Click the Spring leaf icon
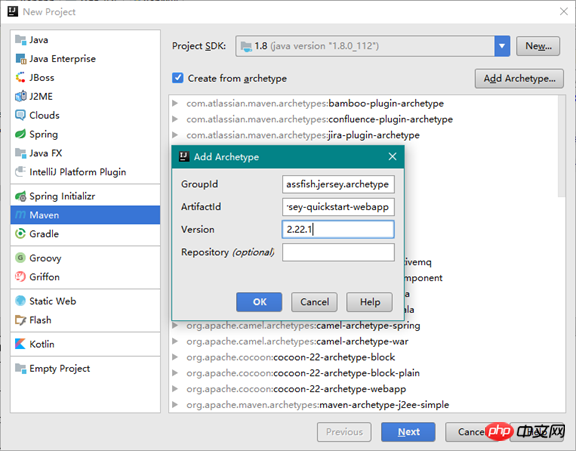This screenshot has width=576, height=451. (20, 134)
